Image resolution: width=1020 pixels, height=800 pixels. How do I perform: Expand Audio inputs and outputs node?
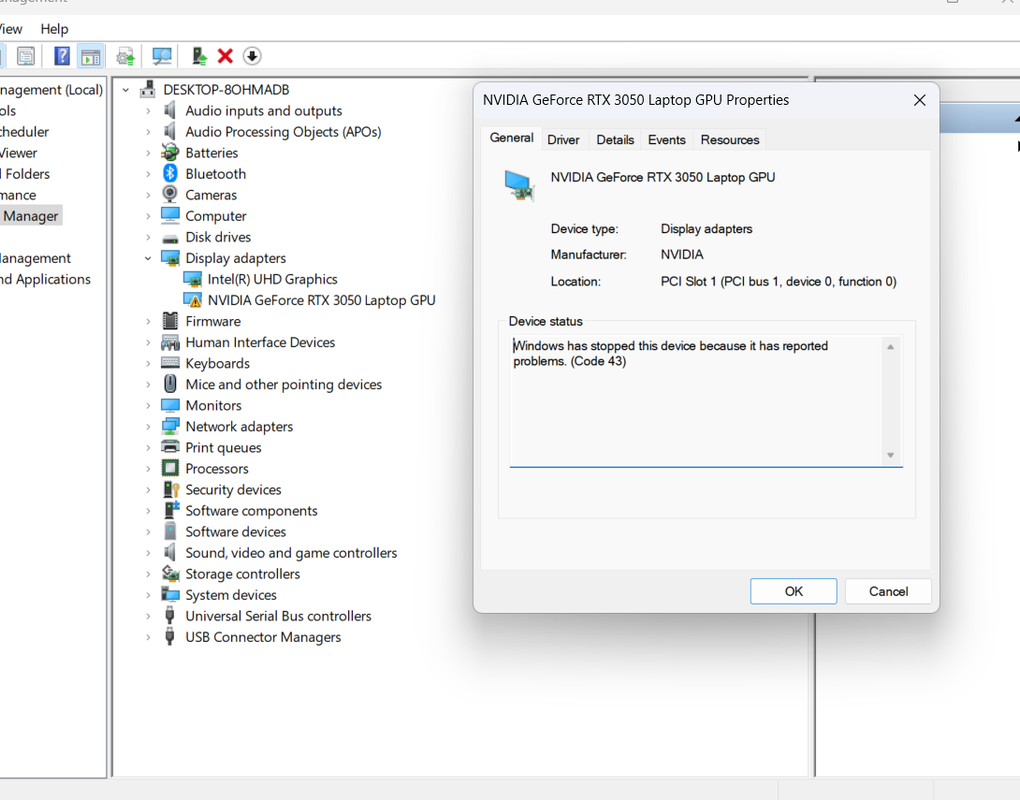tap(148, 111)
